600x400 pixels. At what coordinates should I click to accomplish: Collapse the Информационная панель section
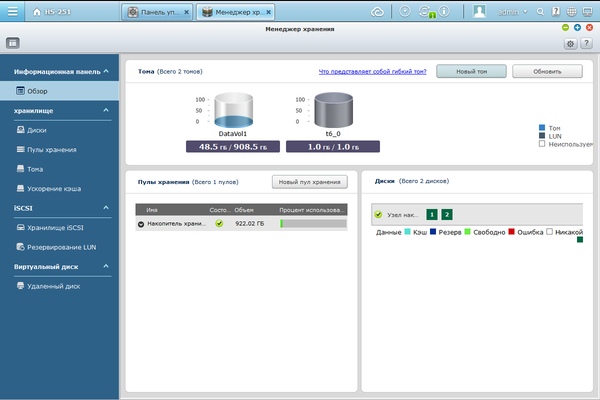point(106,71)
